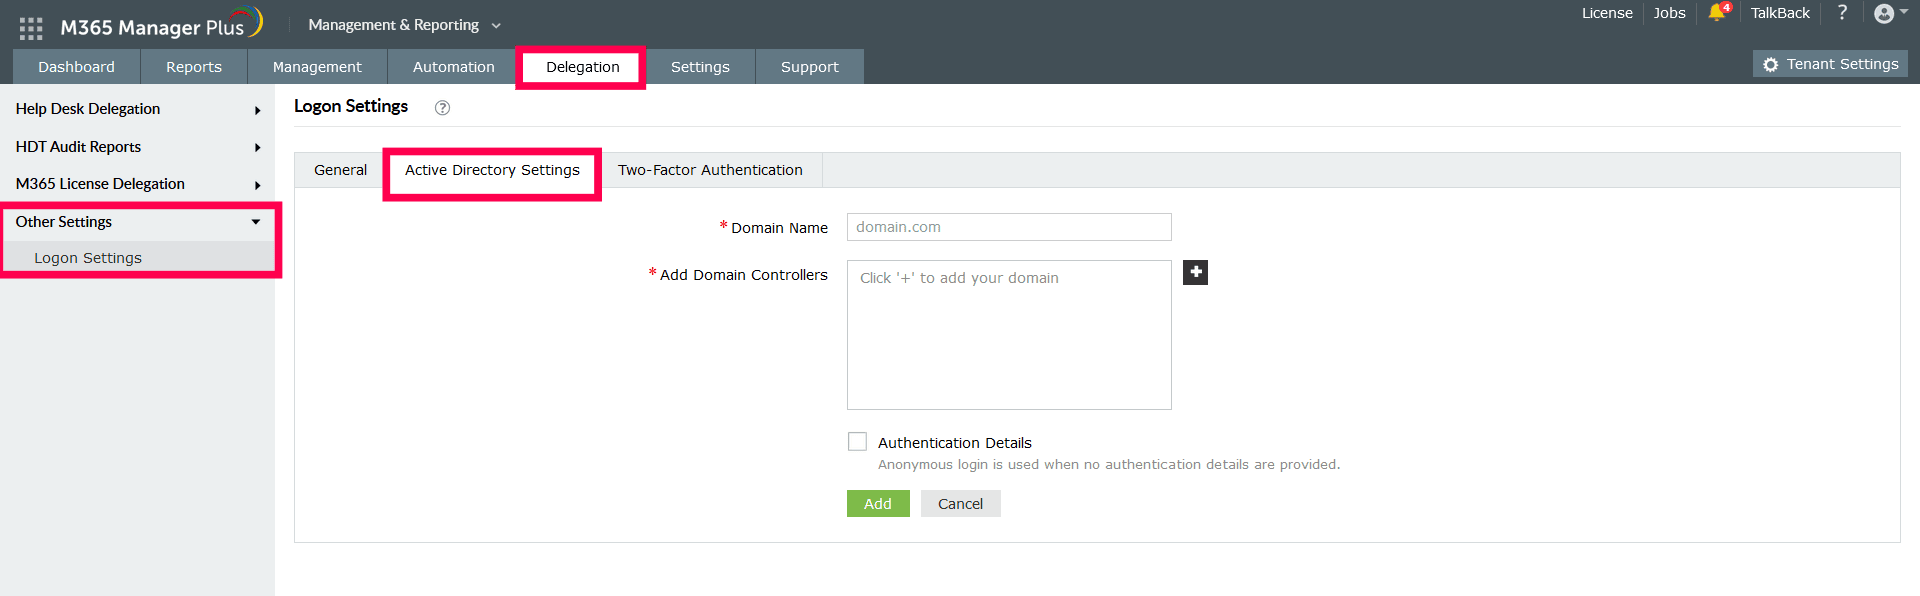Click the plus icon to add domain controller
The width and height of the screenshot is (1920, 596).
coord(1195,272)
